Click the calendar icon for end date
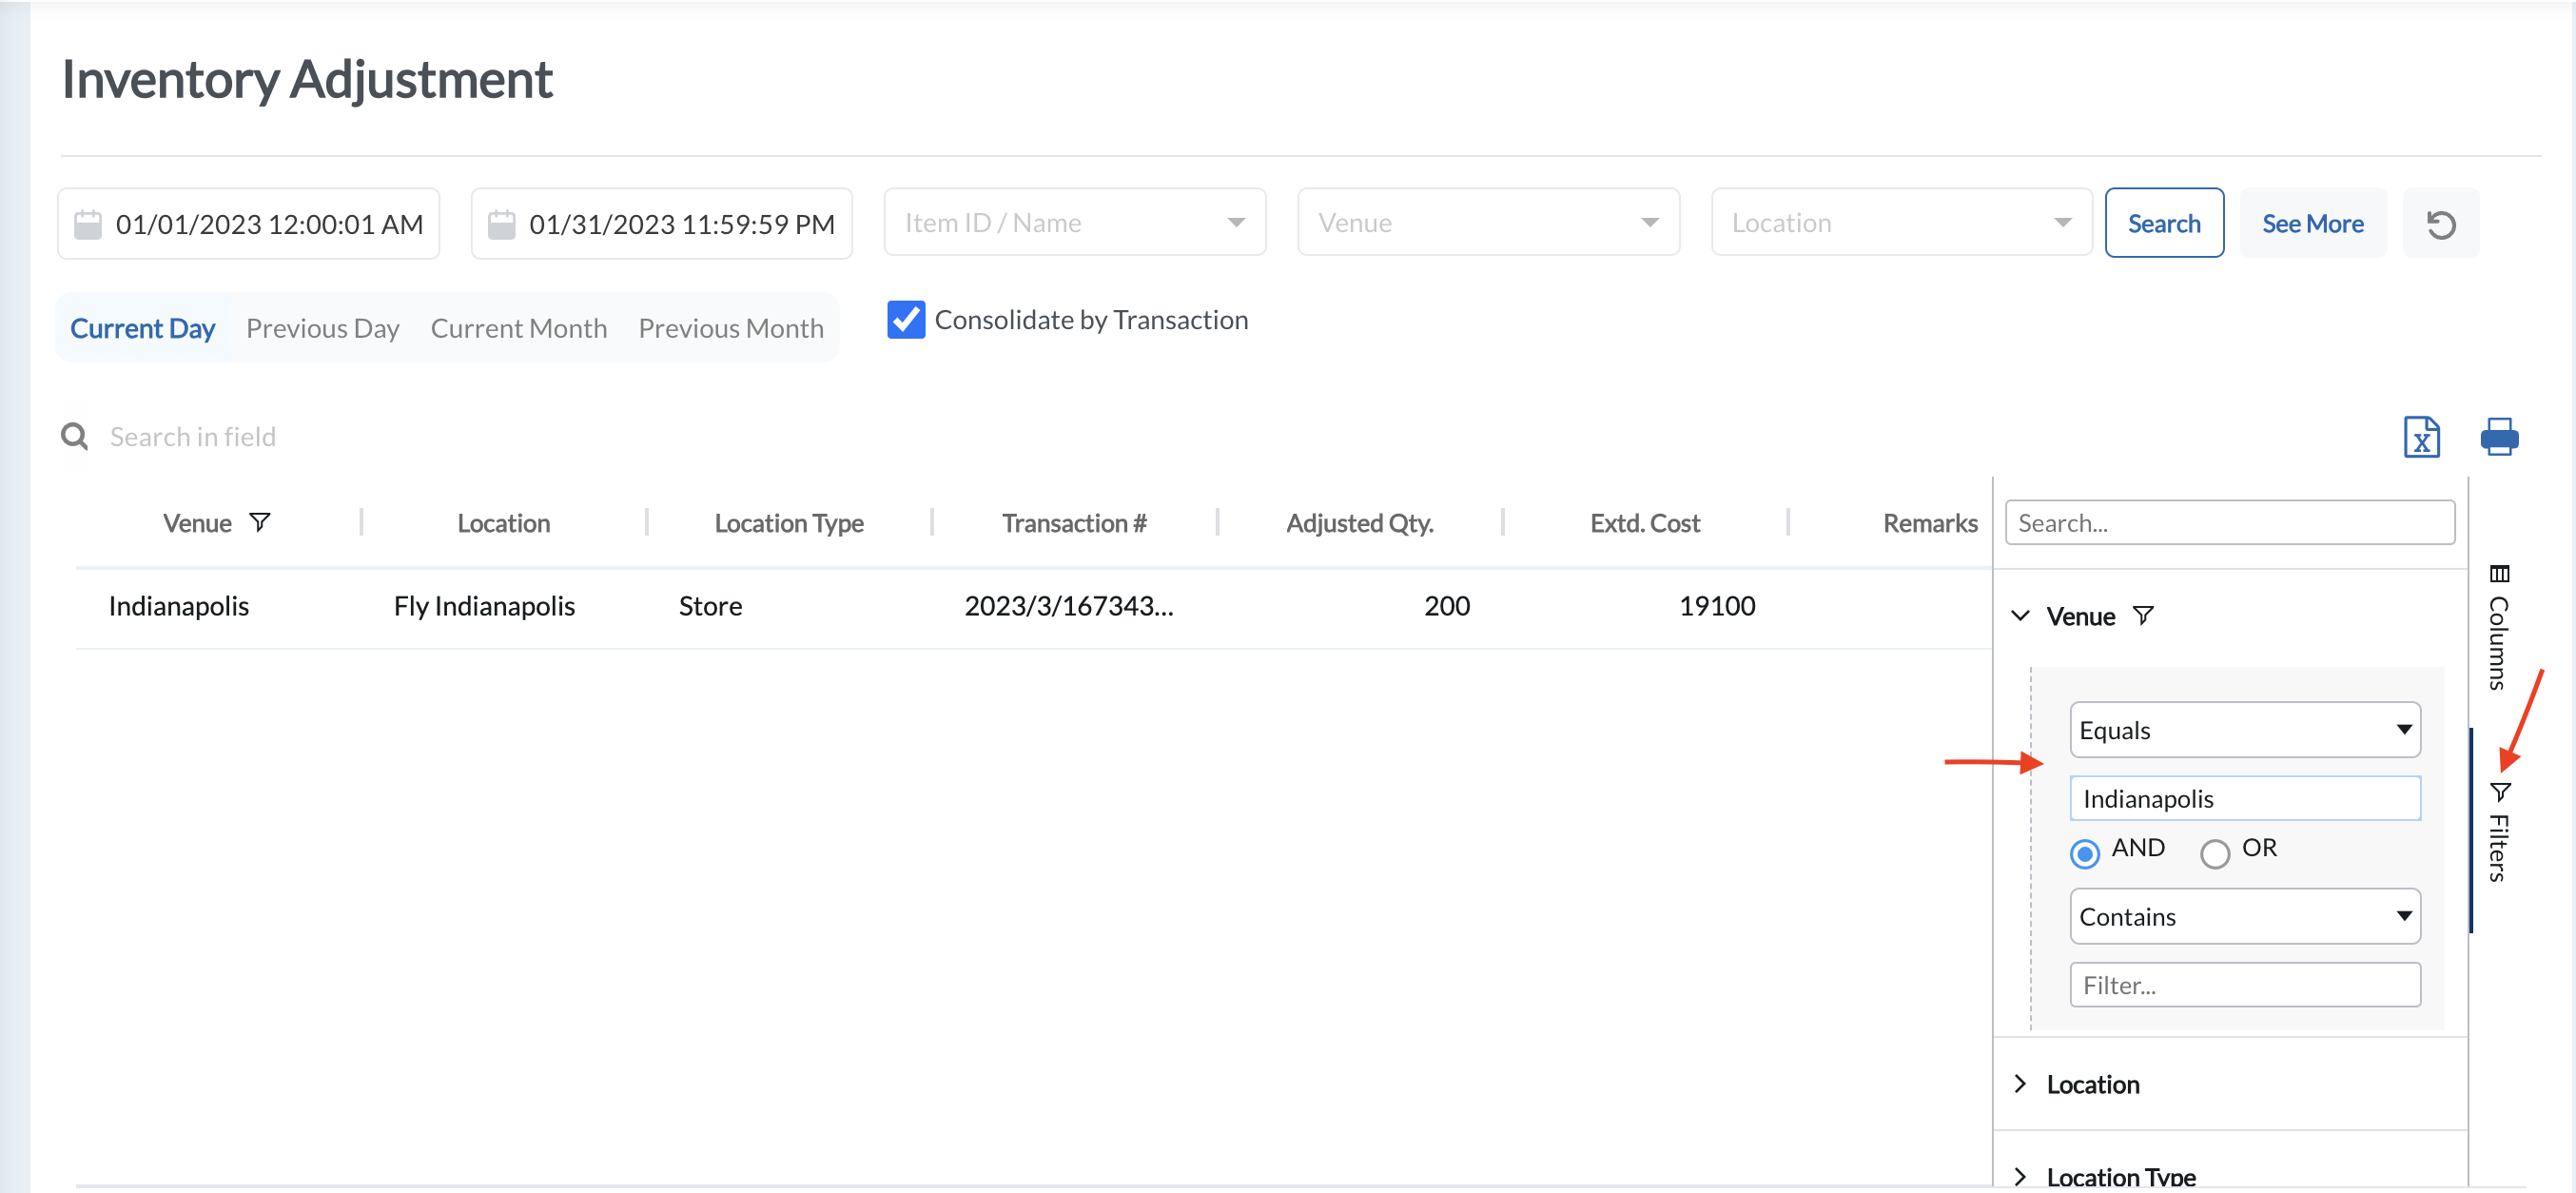2576x1193 pixels. 504,222
